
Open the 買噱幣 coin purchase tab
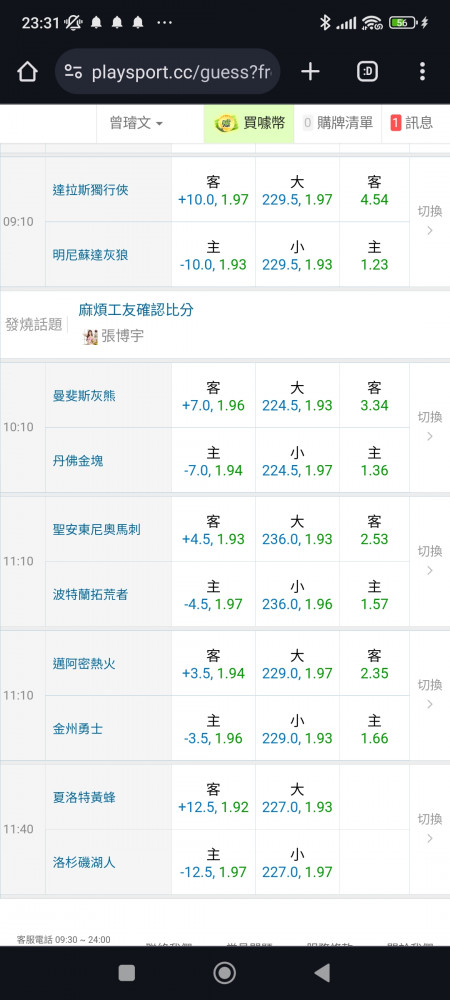[249, 123]
